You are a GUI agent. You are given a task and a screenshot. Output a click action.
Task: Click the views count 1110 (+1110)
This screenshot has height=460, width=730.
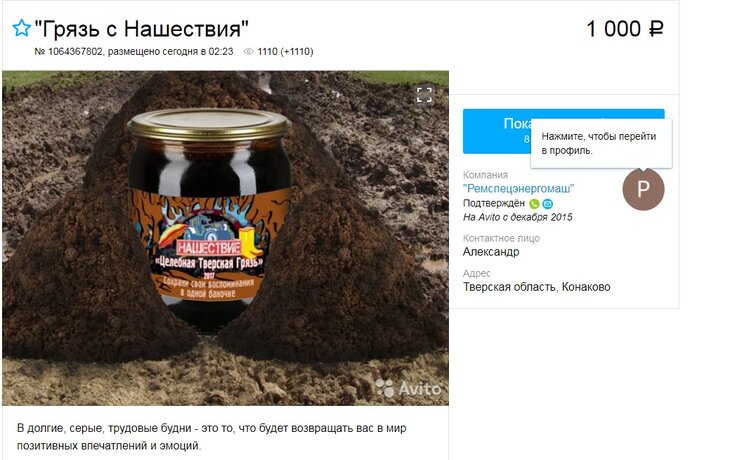285,52
